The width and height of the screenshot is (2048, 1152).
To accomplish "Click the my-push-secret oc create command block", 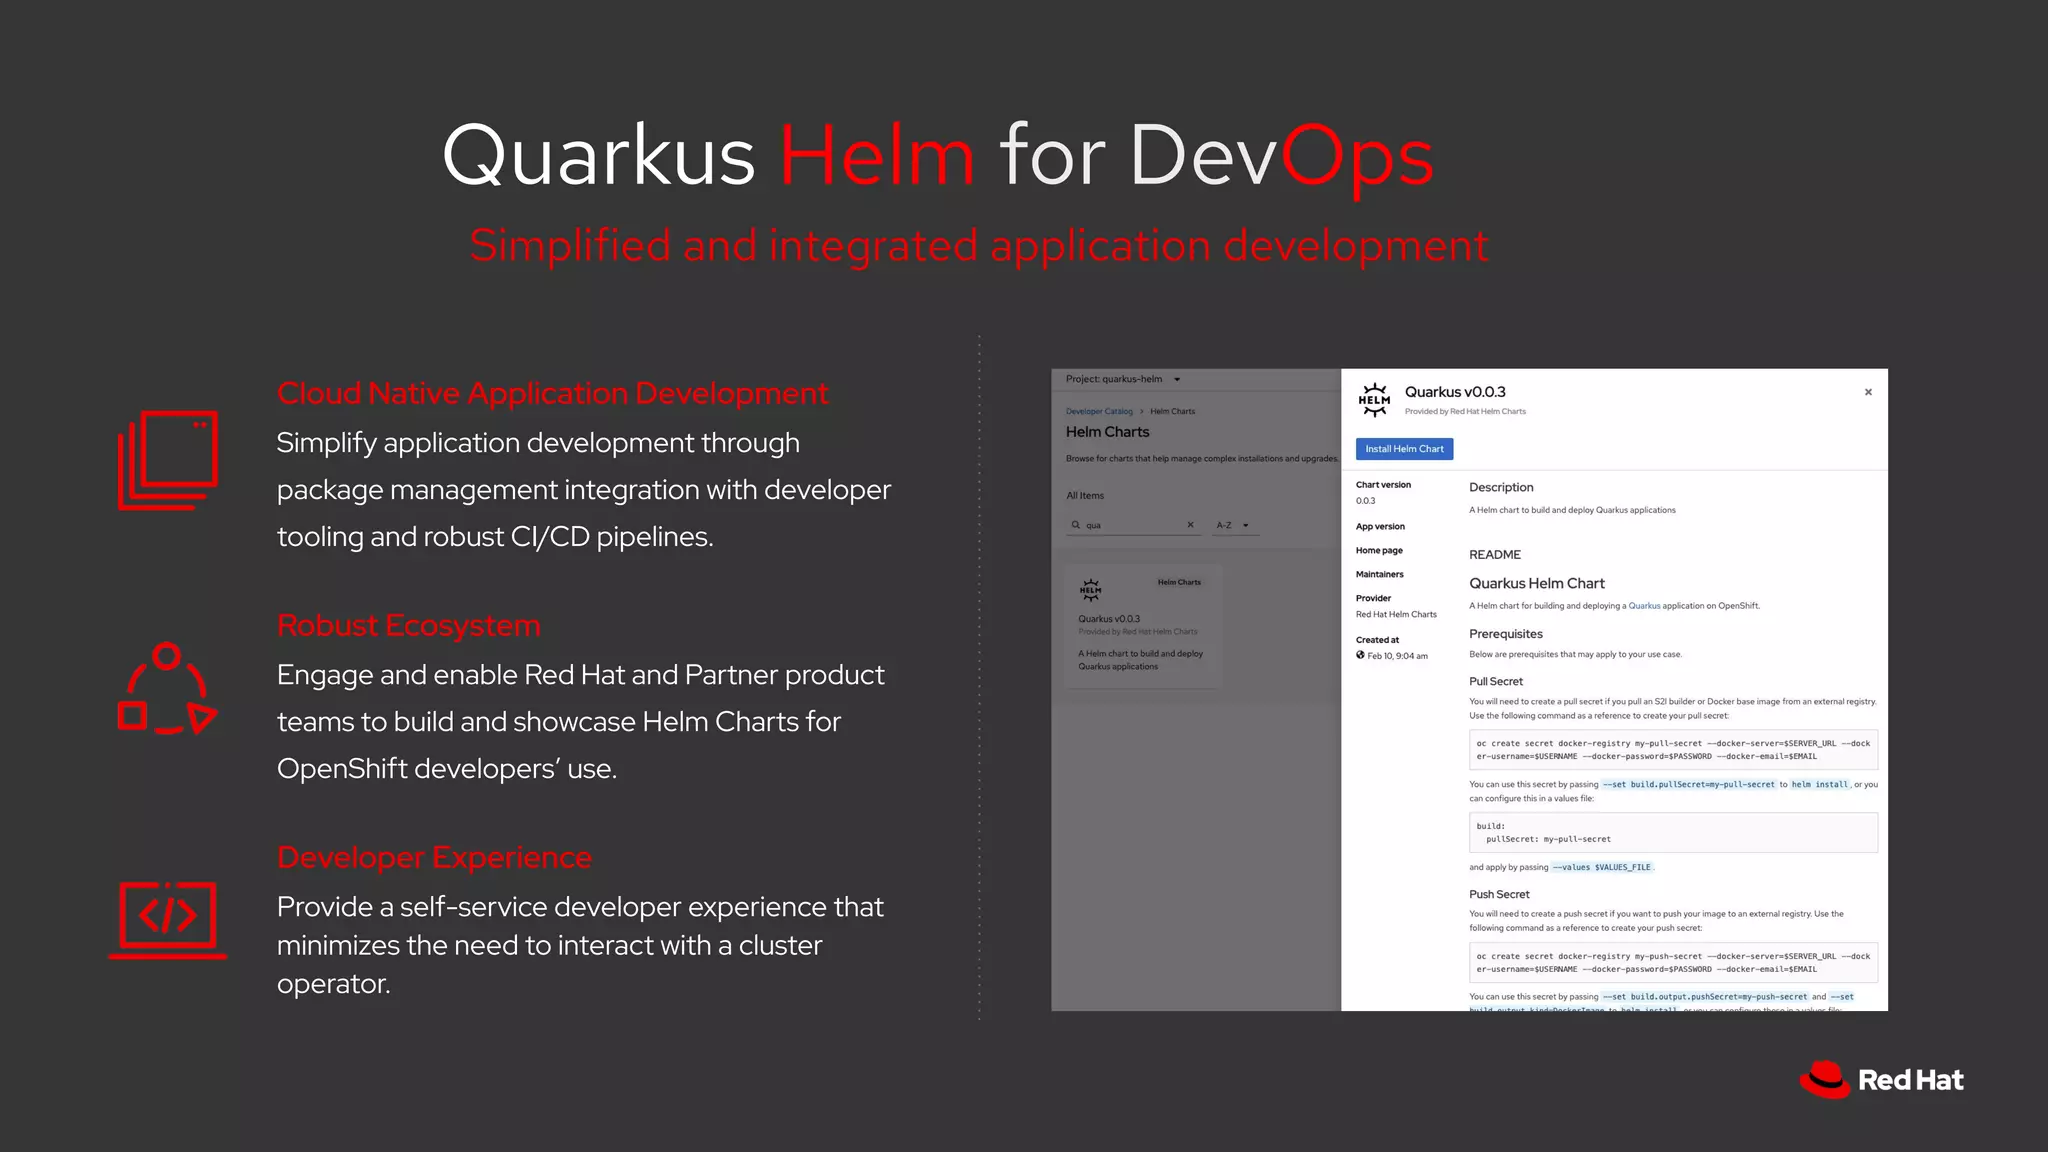I will (x=1673, y=963).
